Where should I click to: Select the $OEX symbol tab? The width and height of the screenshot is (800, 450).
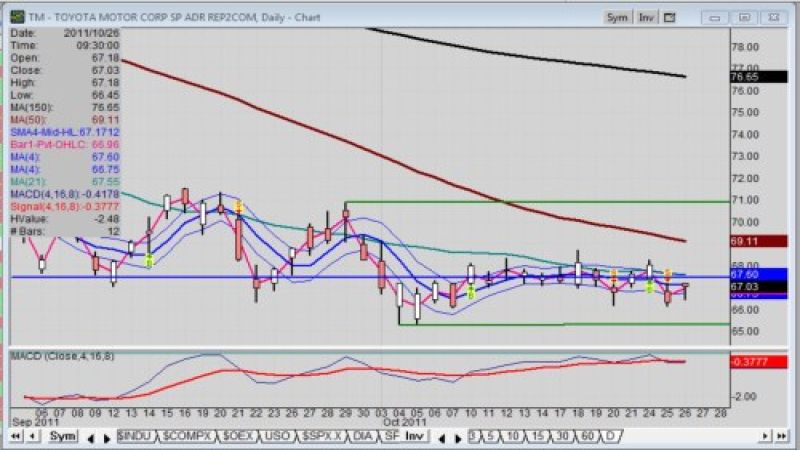pyautogui.click(x=237, y=436)
